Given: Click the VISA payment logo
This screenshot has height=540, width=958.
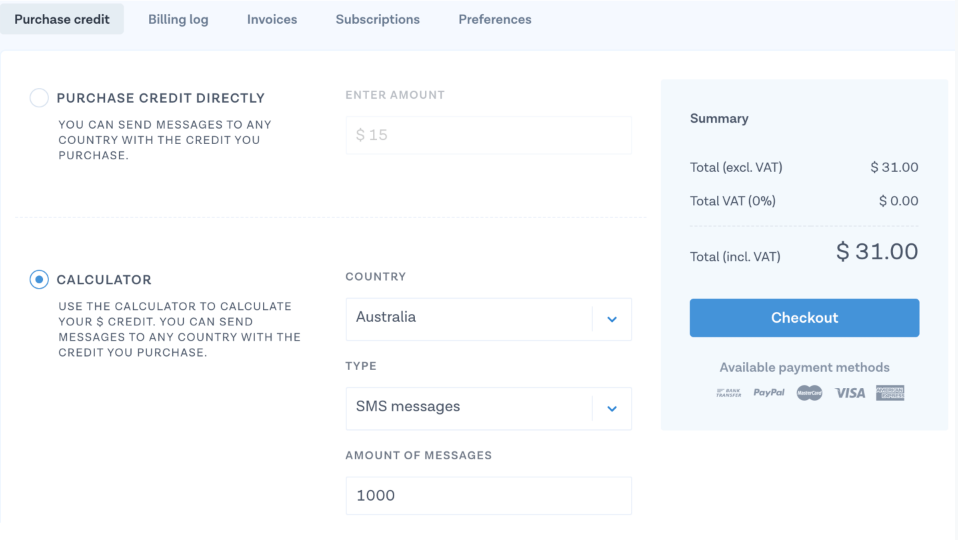Looking at the screenshot, I should coord(850,393).
